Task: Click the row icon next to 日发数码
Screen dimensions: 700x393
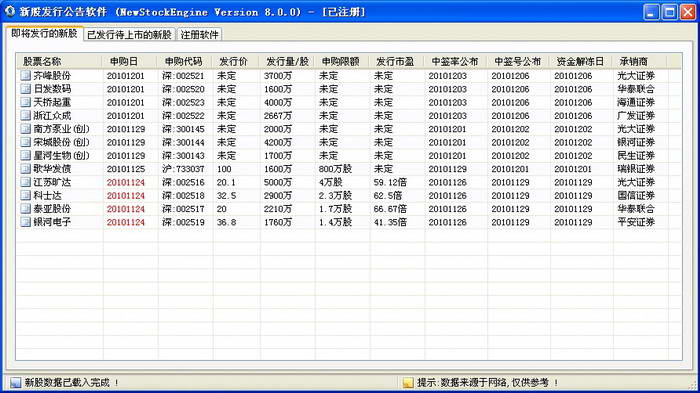Action: click(x=25, y=89)
